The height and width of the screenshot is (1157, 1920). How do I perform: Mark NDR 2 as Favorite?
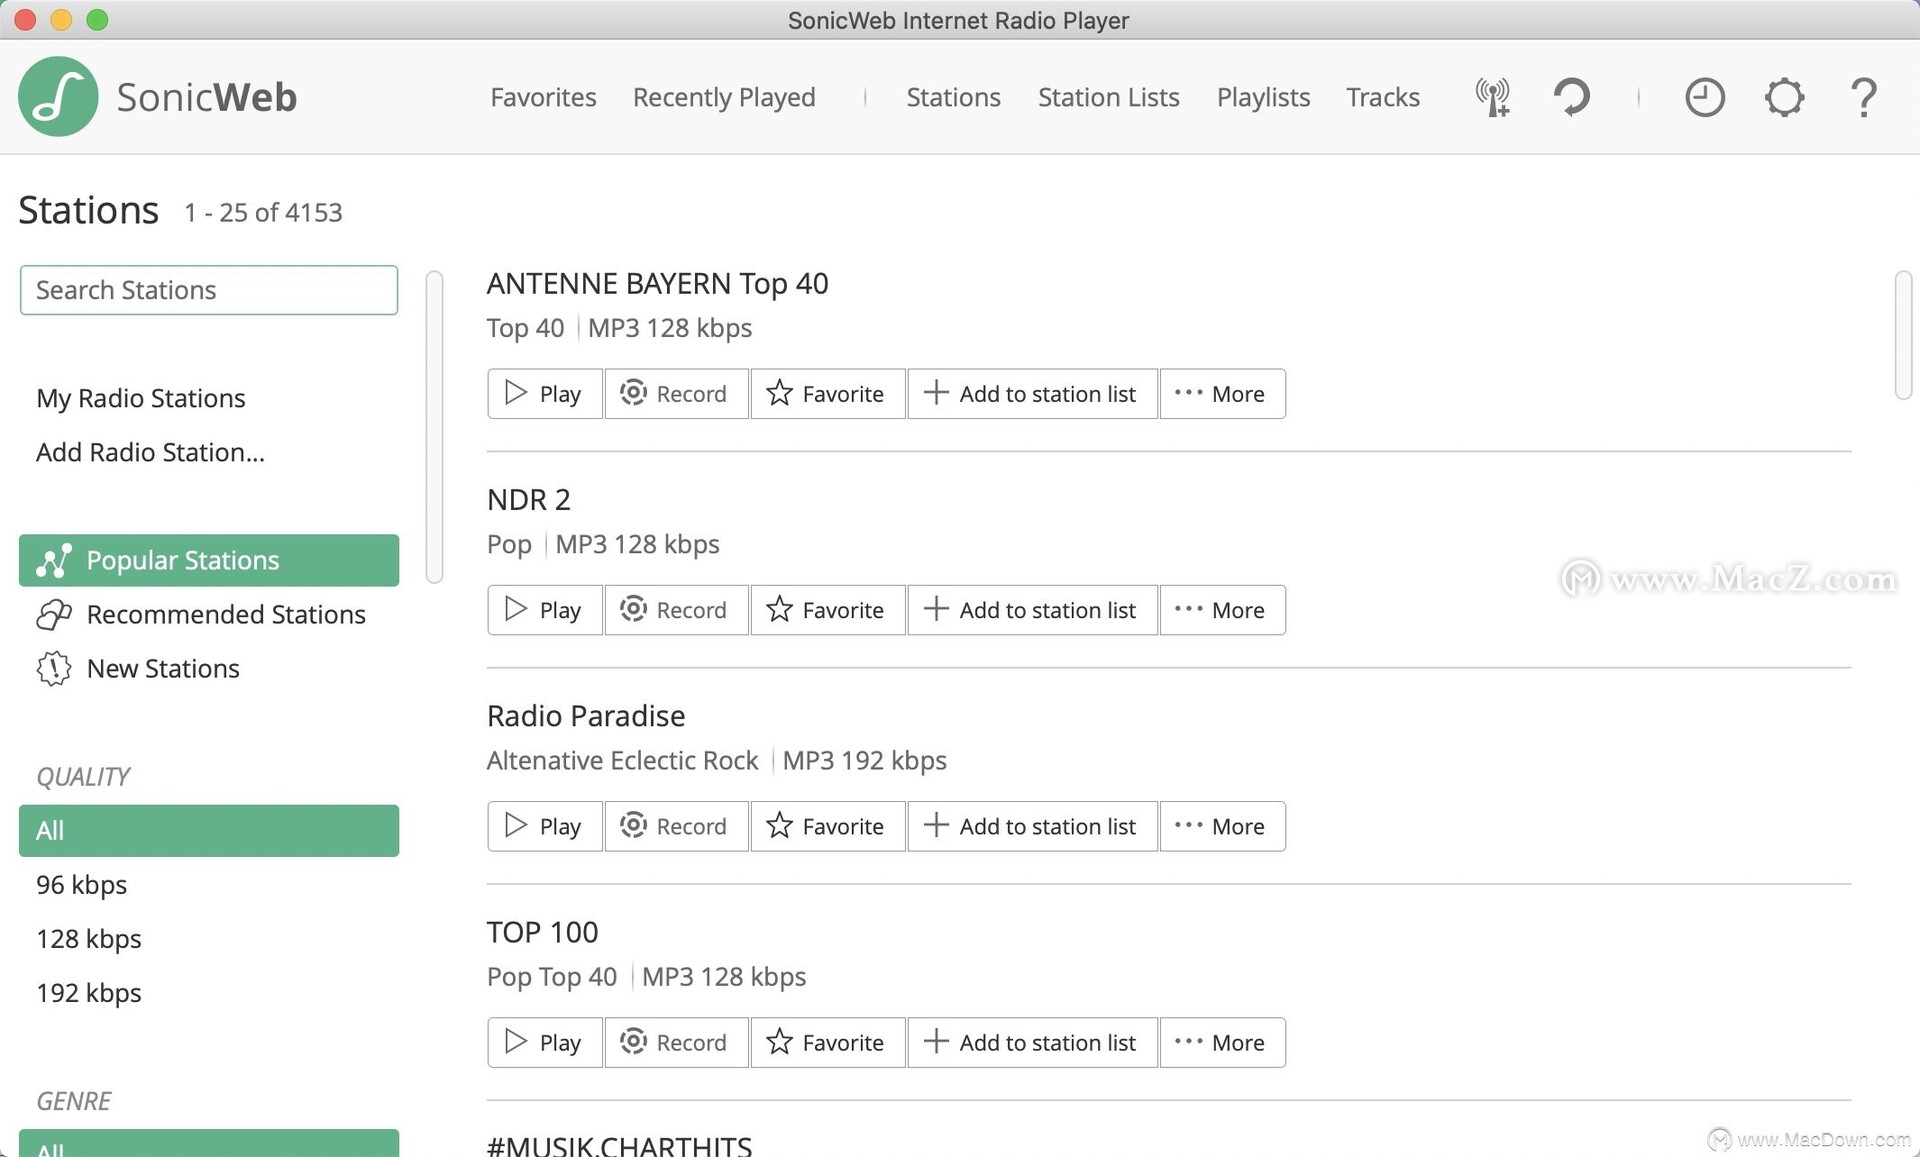pyautogui.click(x=828, y=610)
